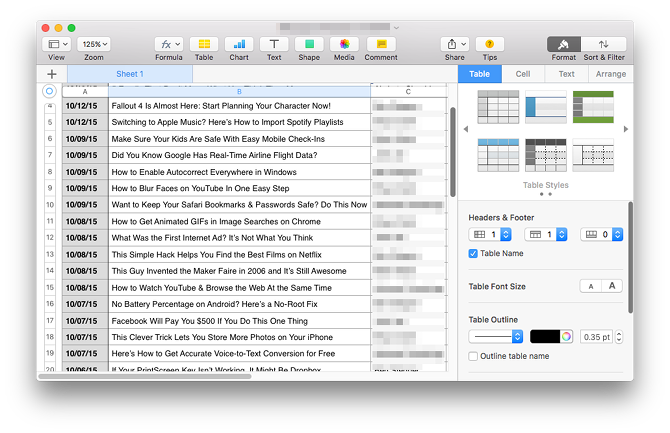This screenshot has width=670, height=433.
Task: Click the Share toolbar button
Action: (454, 44)
